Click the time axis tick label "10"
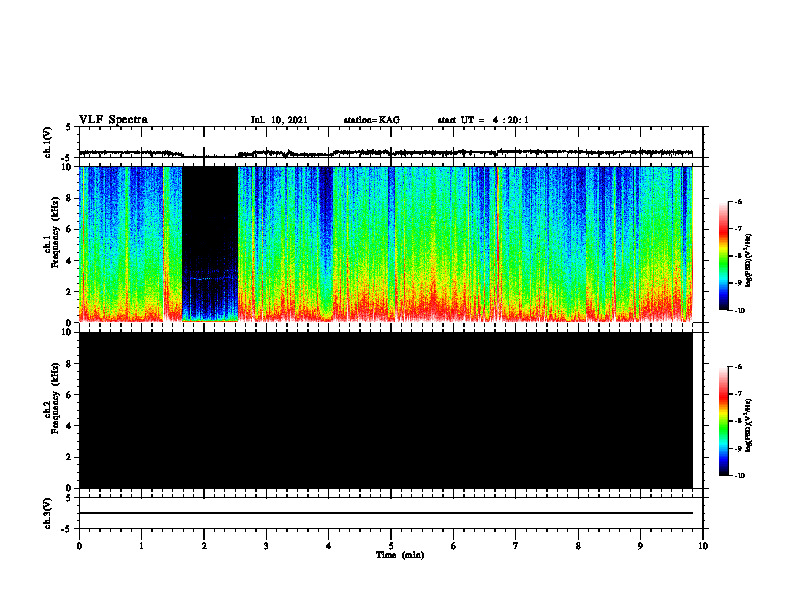The image size is (792, 612). click(703, 546)
